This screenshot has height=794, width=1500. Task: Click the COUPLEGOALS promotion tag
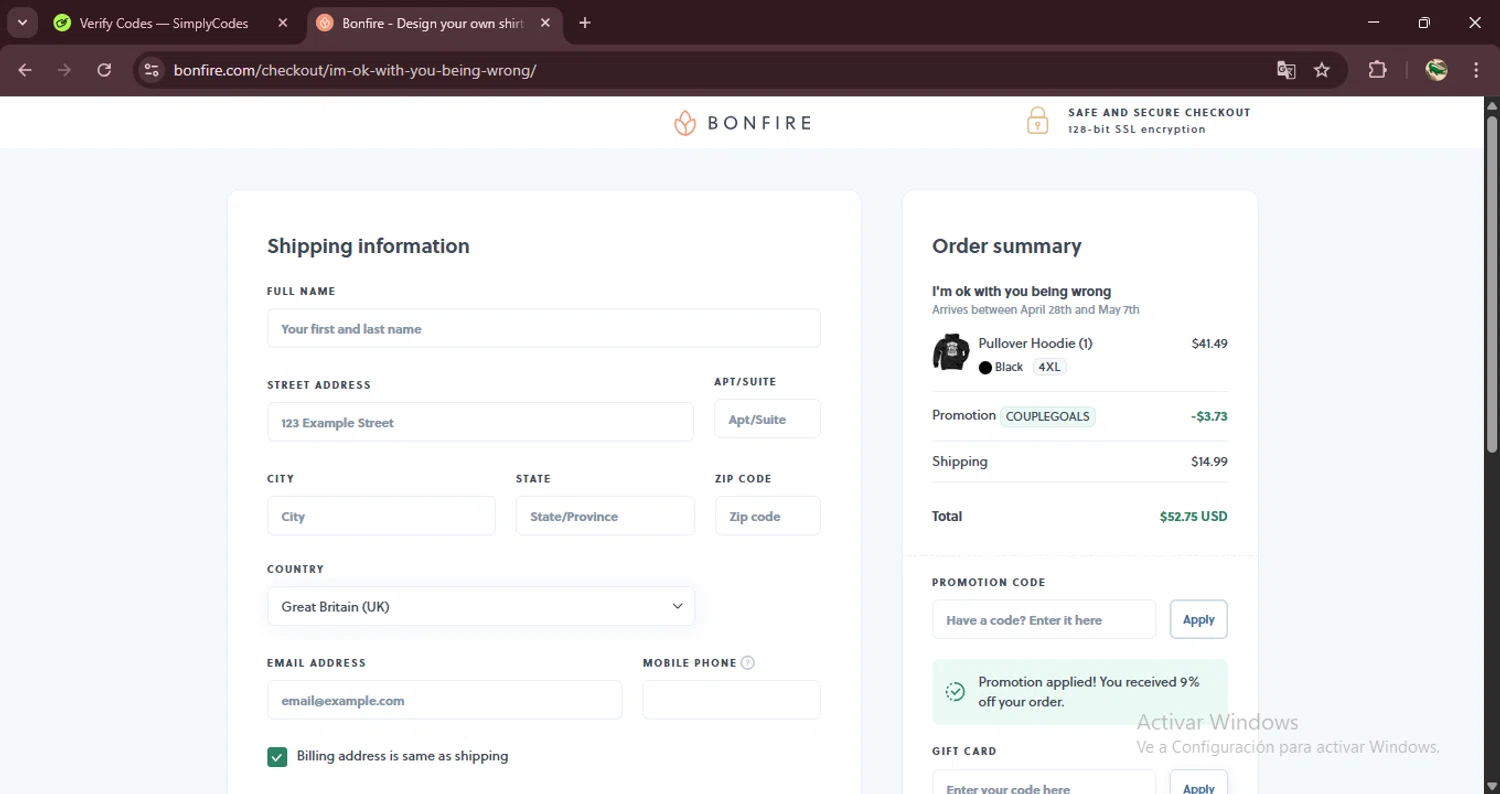[1048, 416]
